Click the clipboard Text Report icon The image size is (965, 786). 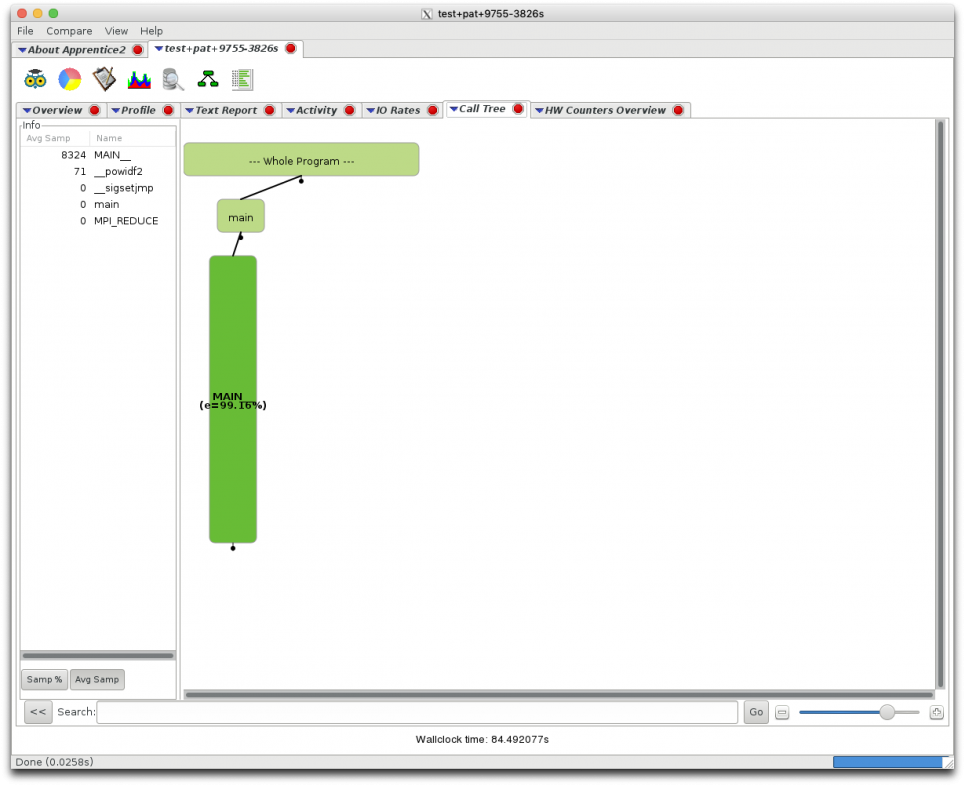coord(104,79)
